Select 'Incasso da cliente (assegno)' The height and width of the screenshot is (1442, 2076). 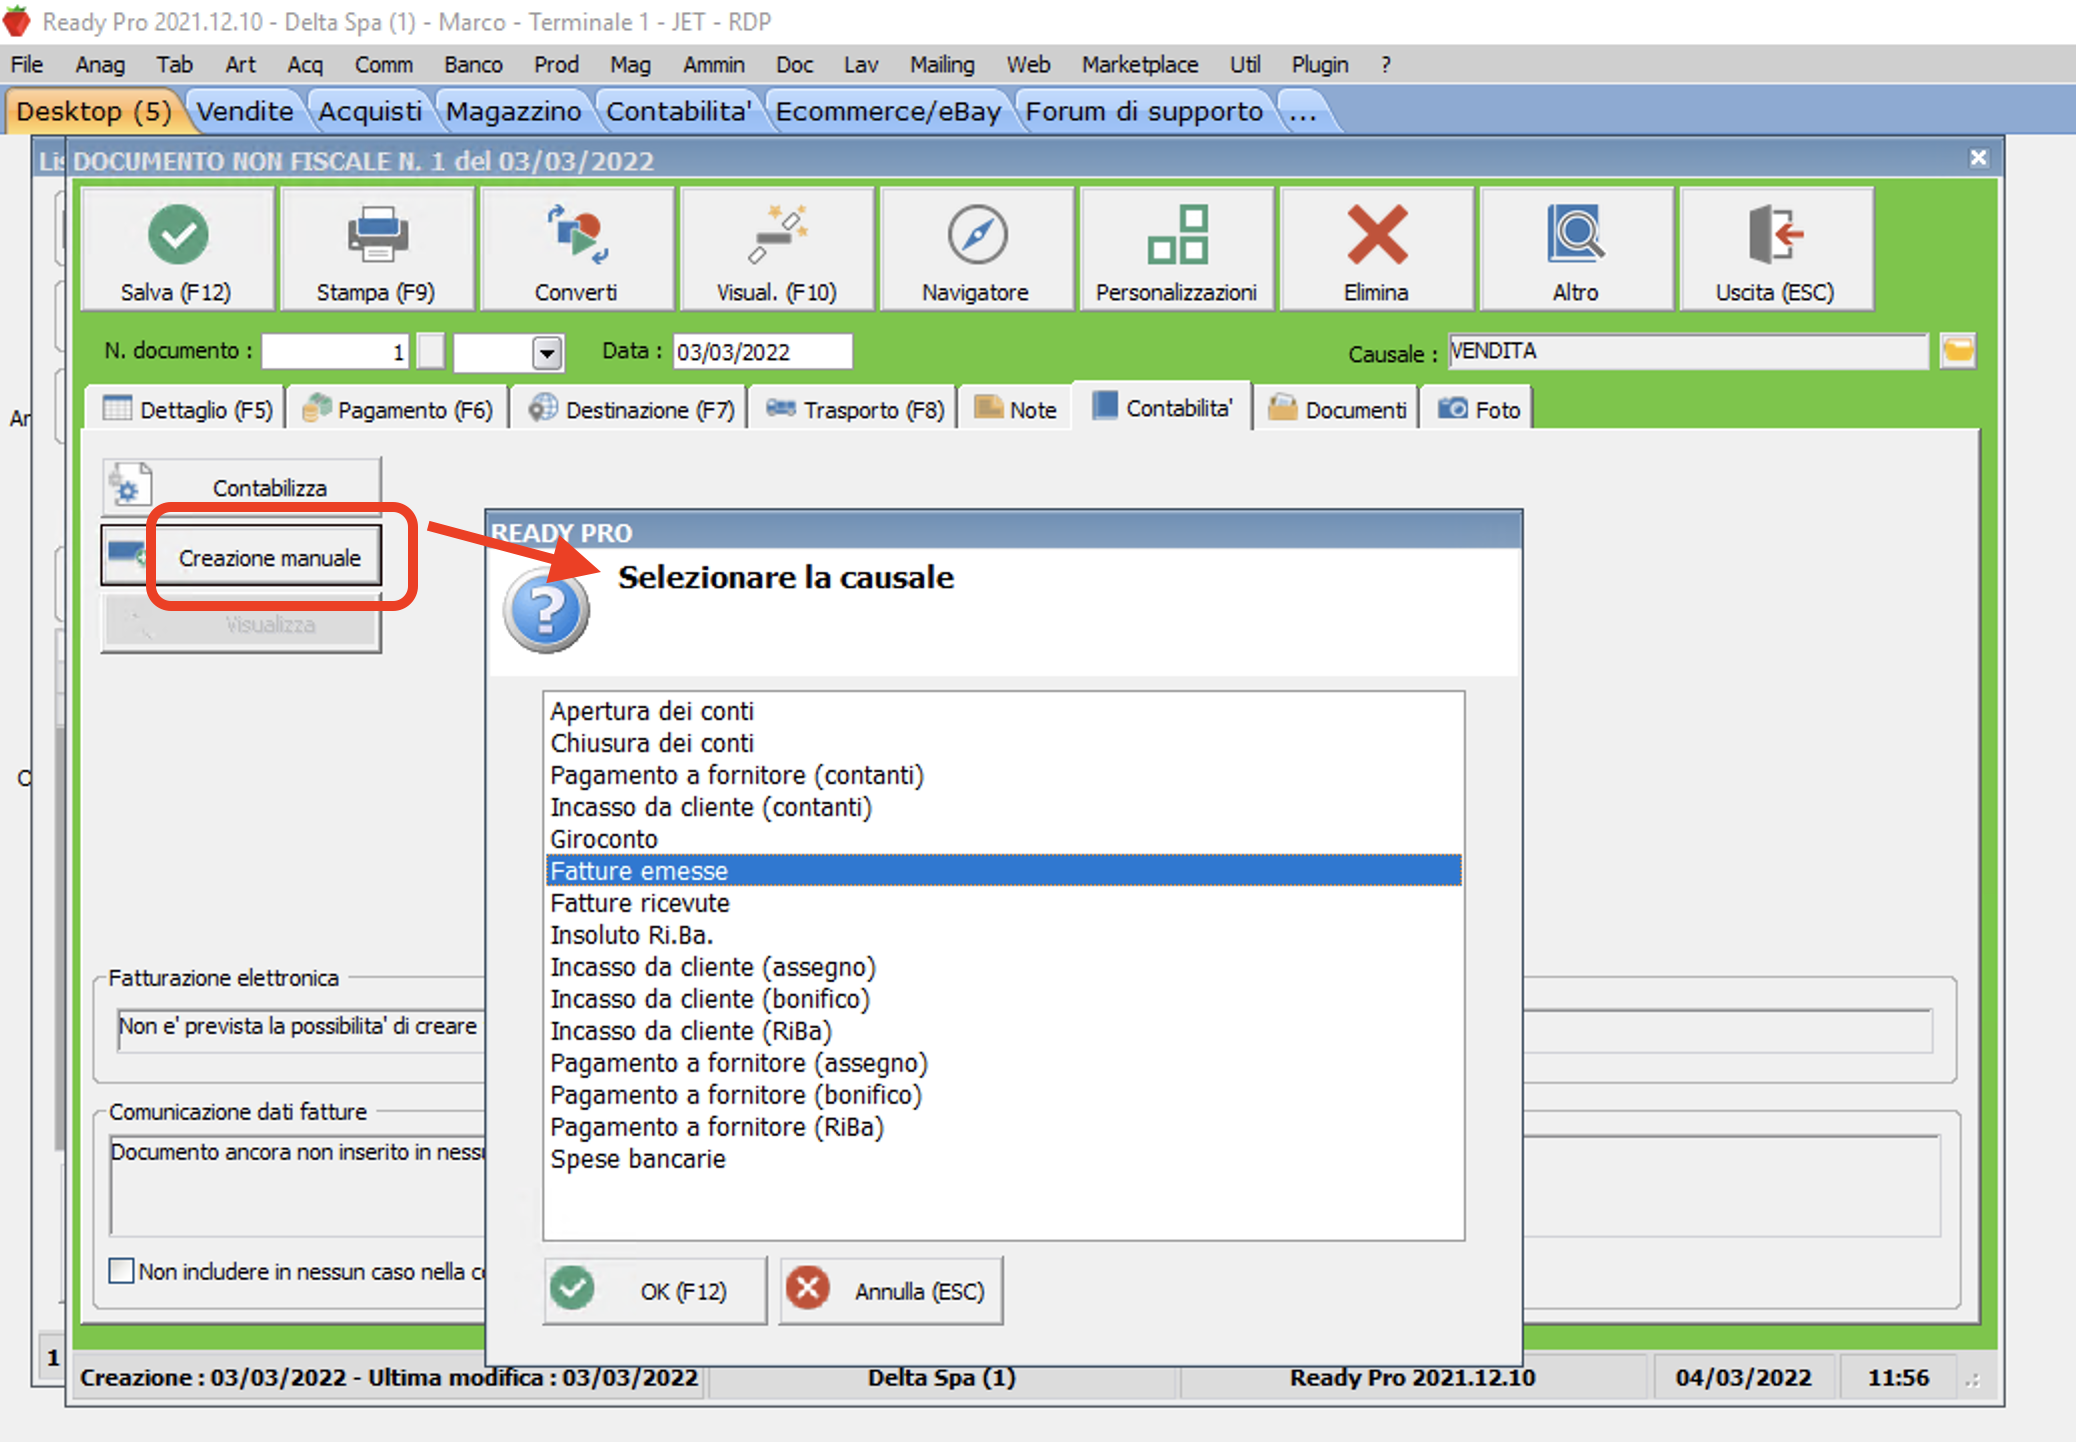click(1004, 967)
